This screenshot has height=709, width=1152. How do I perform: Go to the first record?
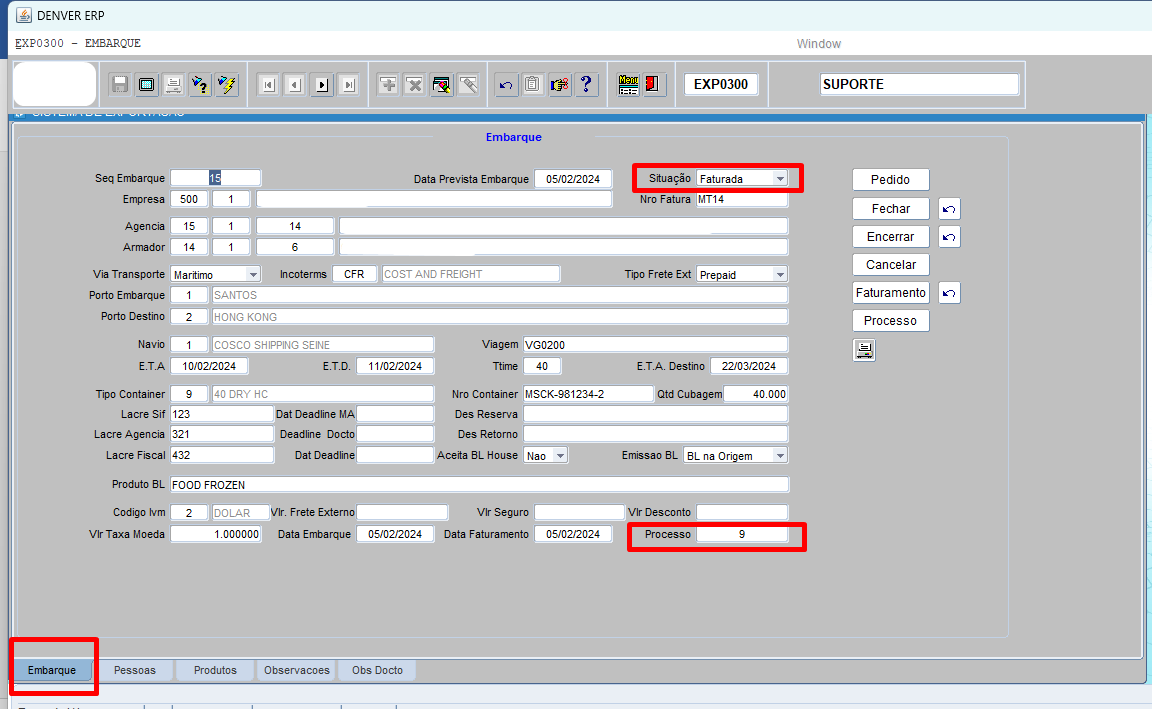(268, 85)
